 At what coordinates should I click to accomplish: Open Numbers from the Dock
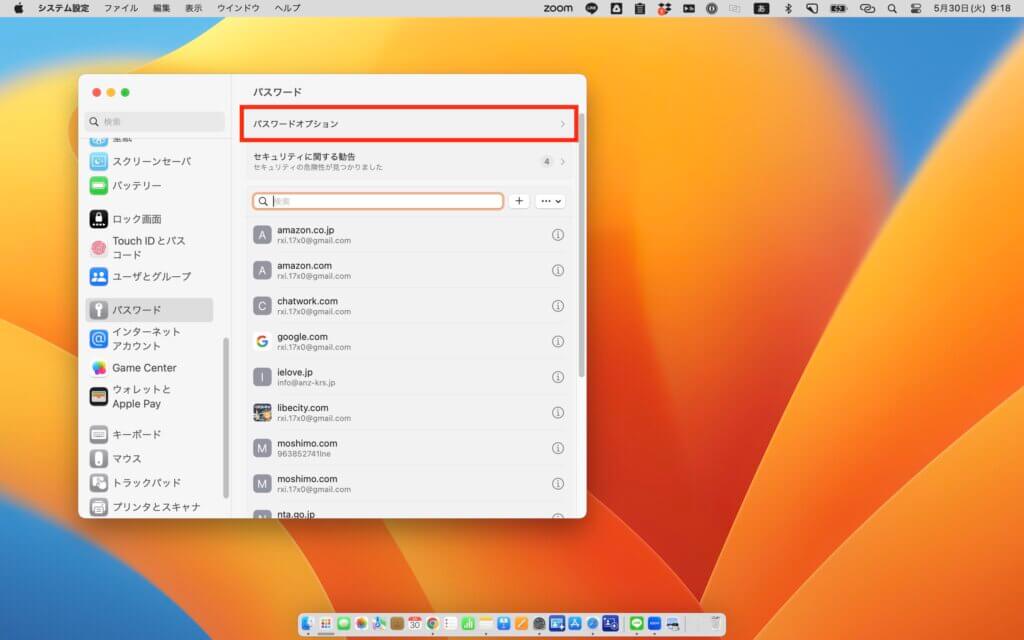pyautogui.click(x=468, y=624)
